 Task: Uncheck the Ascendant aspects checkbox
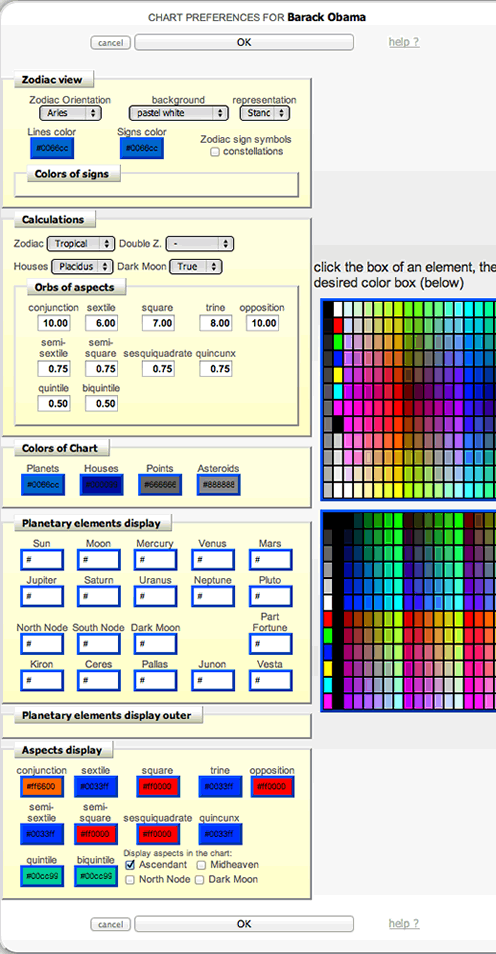point(130,865)
